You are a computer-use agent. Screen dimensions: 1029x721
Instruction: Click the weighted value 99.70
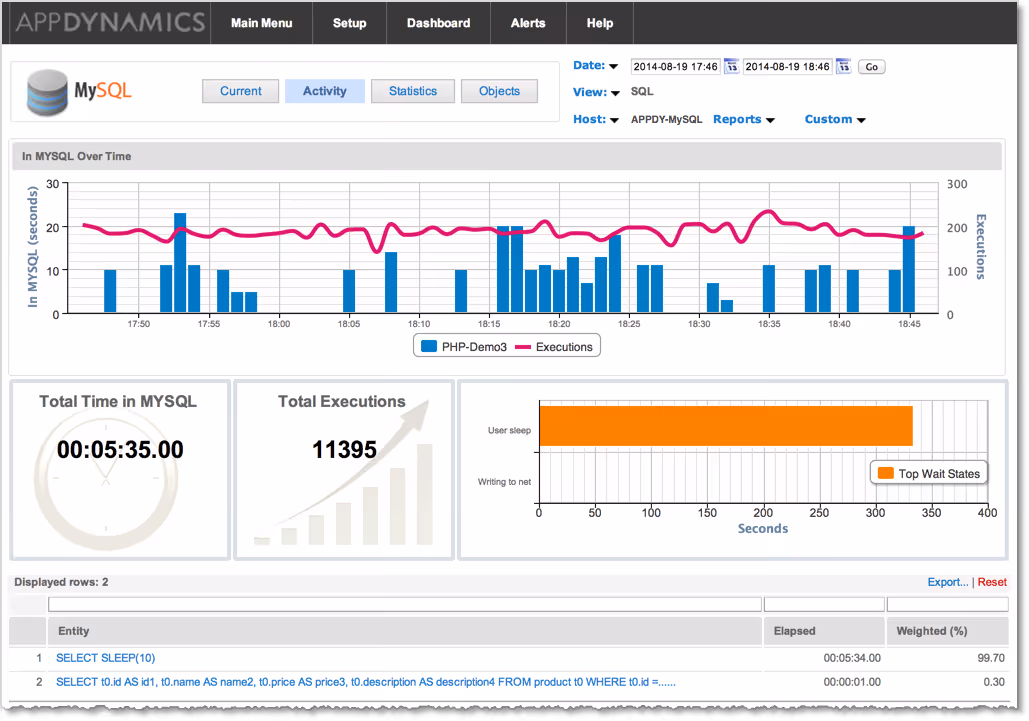[991, 657]
